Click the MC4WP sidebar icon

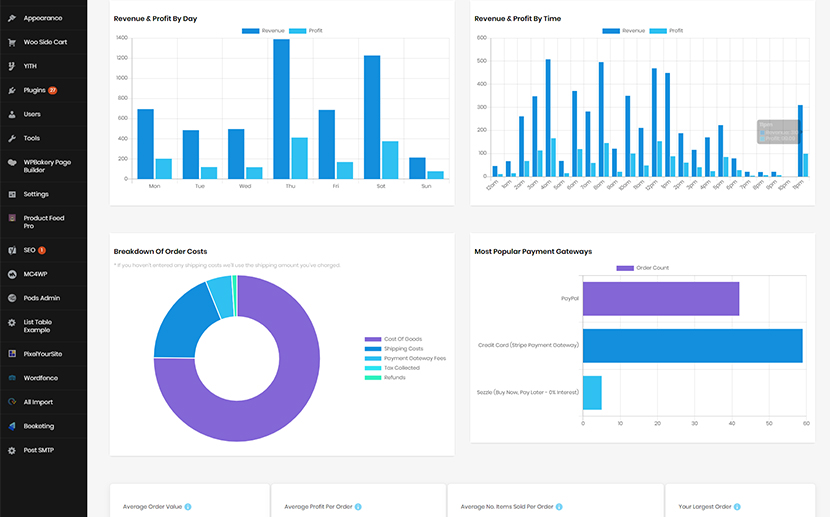pos(12,274)
